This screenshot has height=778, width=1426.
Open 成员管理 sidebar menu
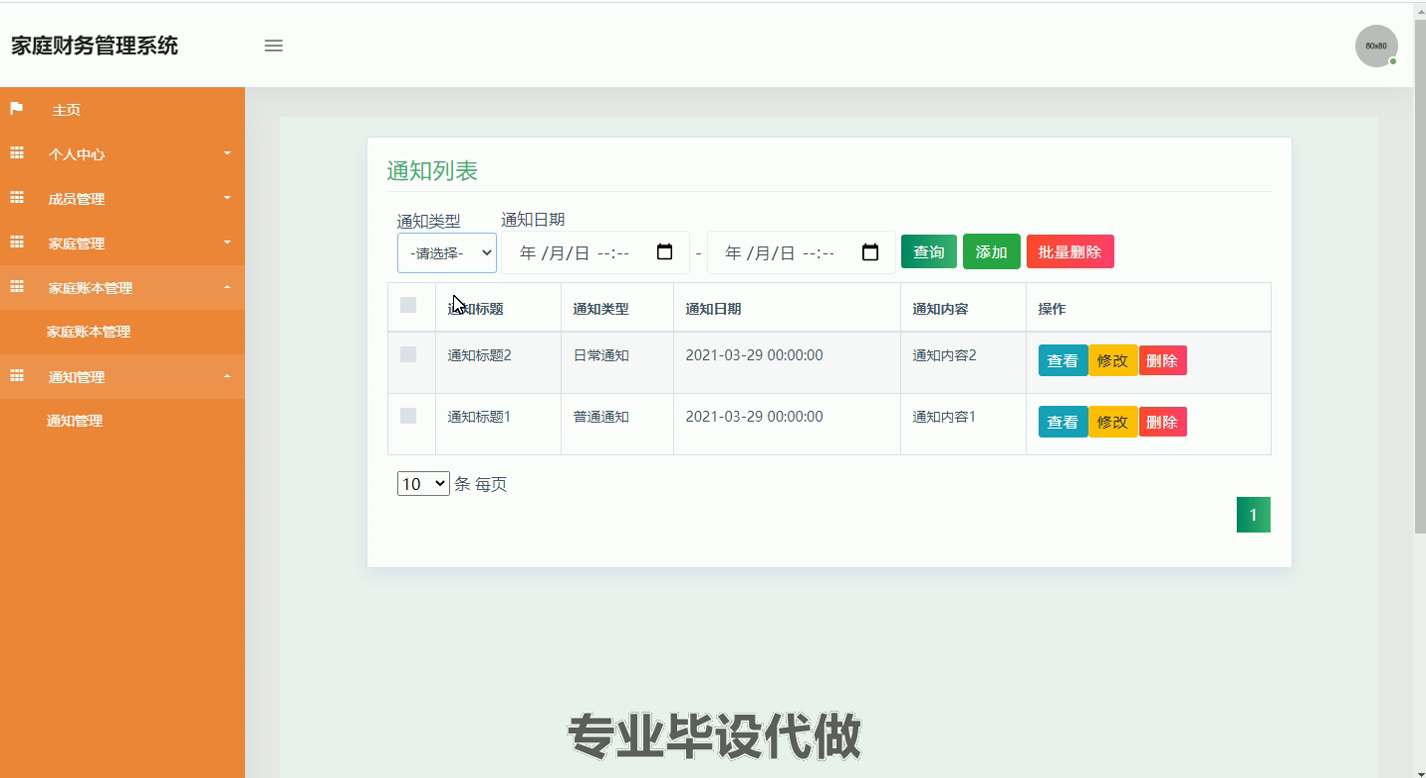coord(122,198)
